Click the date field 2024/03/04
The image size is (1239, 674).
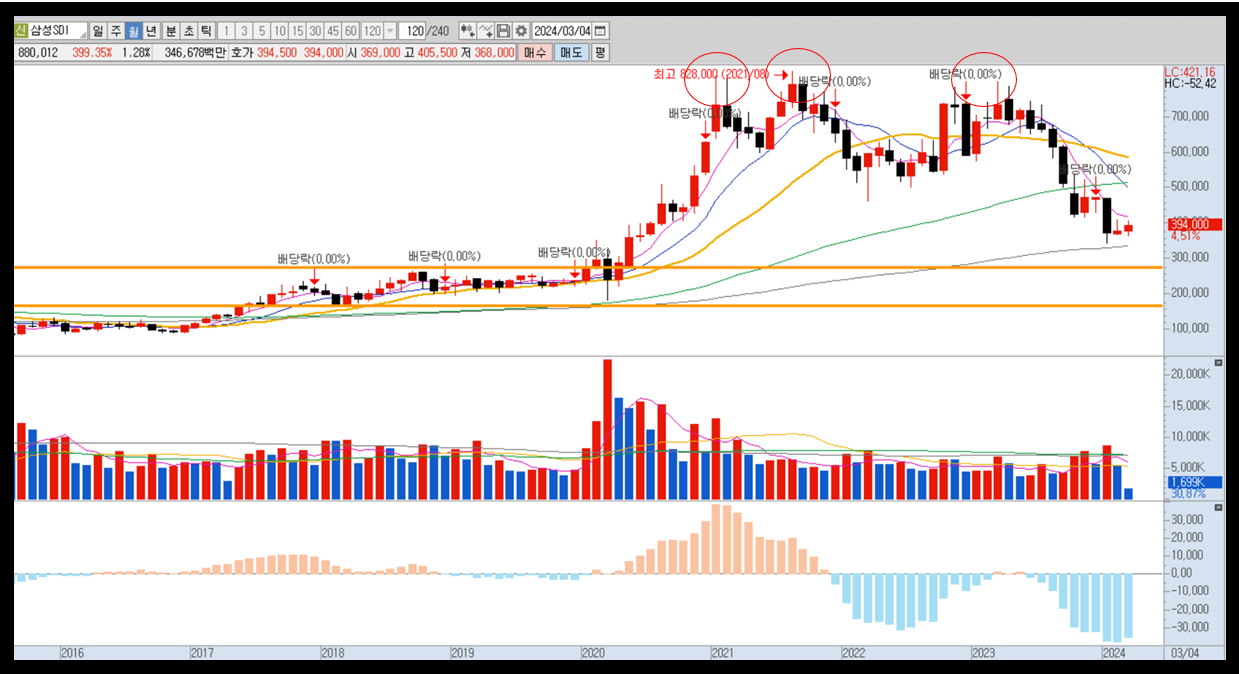pyautogui.click(x=561, y=31)
